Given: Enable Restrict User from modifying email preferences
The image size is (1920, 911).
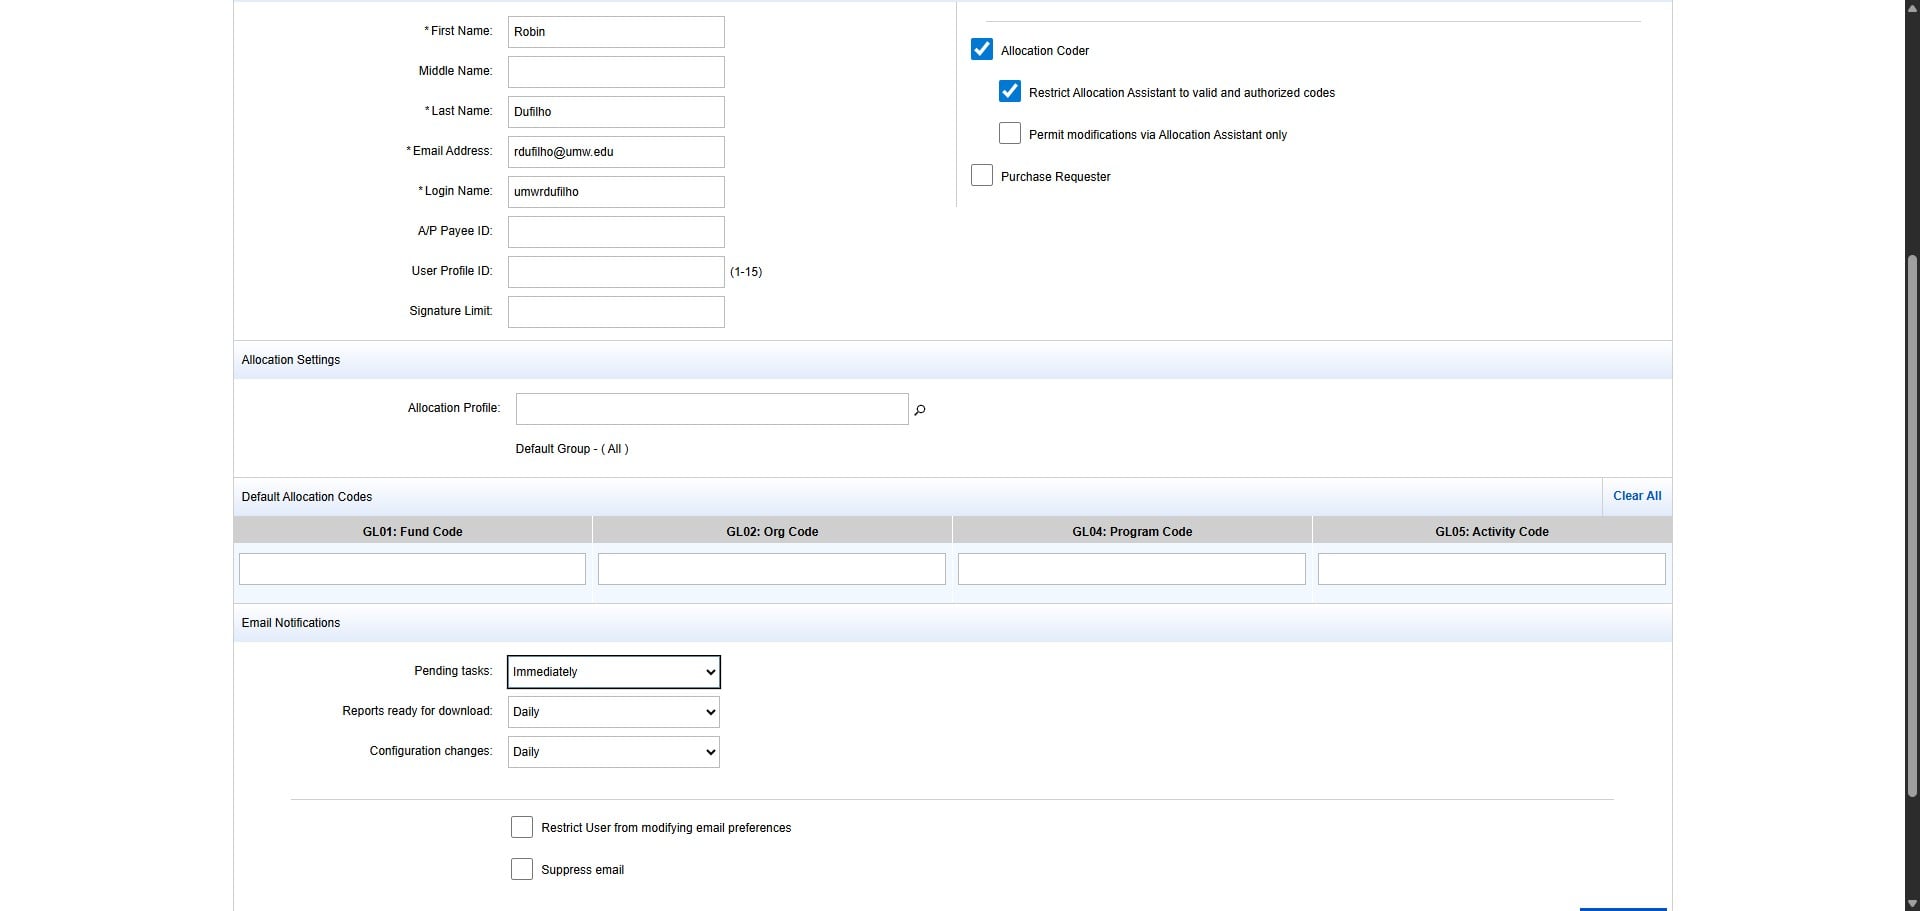Looking at the screenshot, I should pos(521,827).
